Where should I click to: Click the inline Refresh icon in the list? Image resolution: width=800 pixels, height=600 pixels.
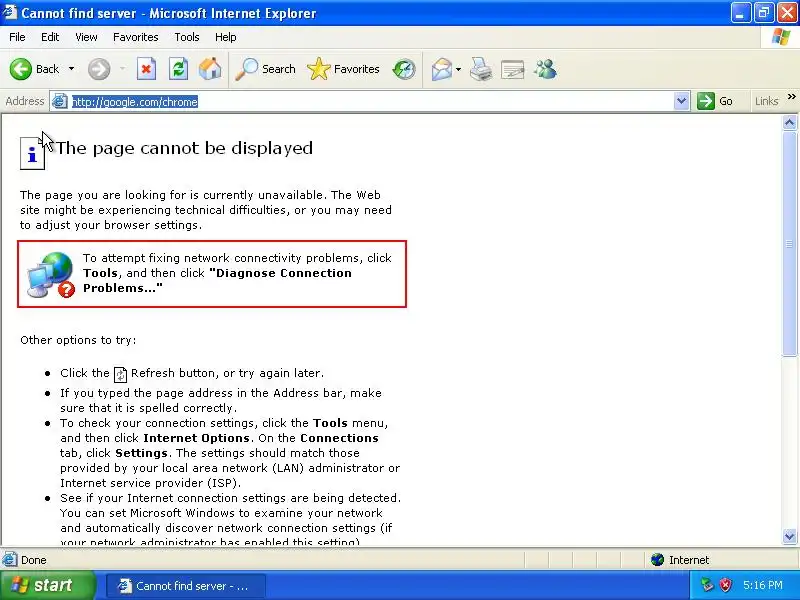pyautogui.click(x=120, y=374)
